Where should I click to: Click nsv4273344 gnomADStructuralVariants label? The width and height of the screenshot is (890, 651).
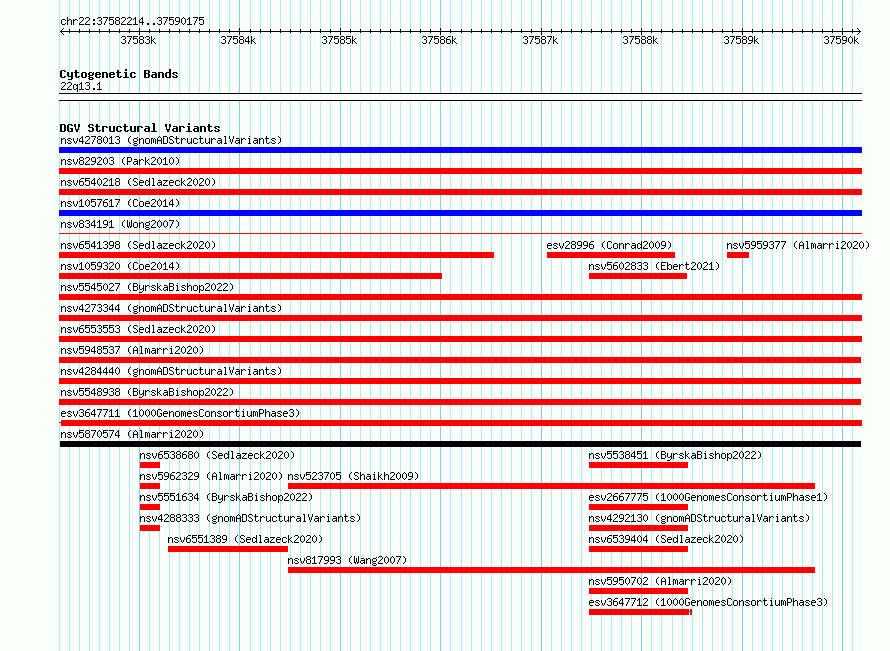pos(171,308)
